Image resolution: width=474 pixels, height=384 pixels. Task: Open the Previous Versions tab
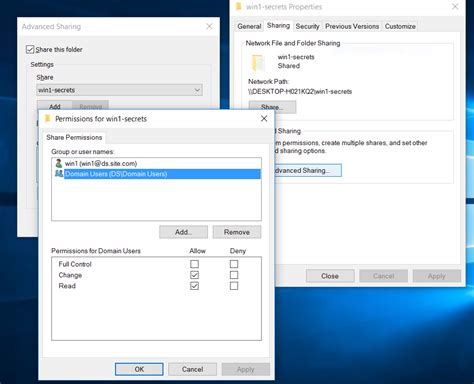click(352, 26)
